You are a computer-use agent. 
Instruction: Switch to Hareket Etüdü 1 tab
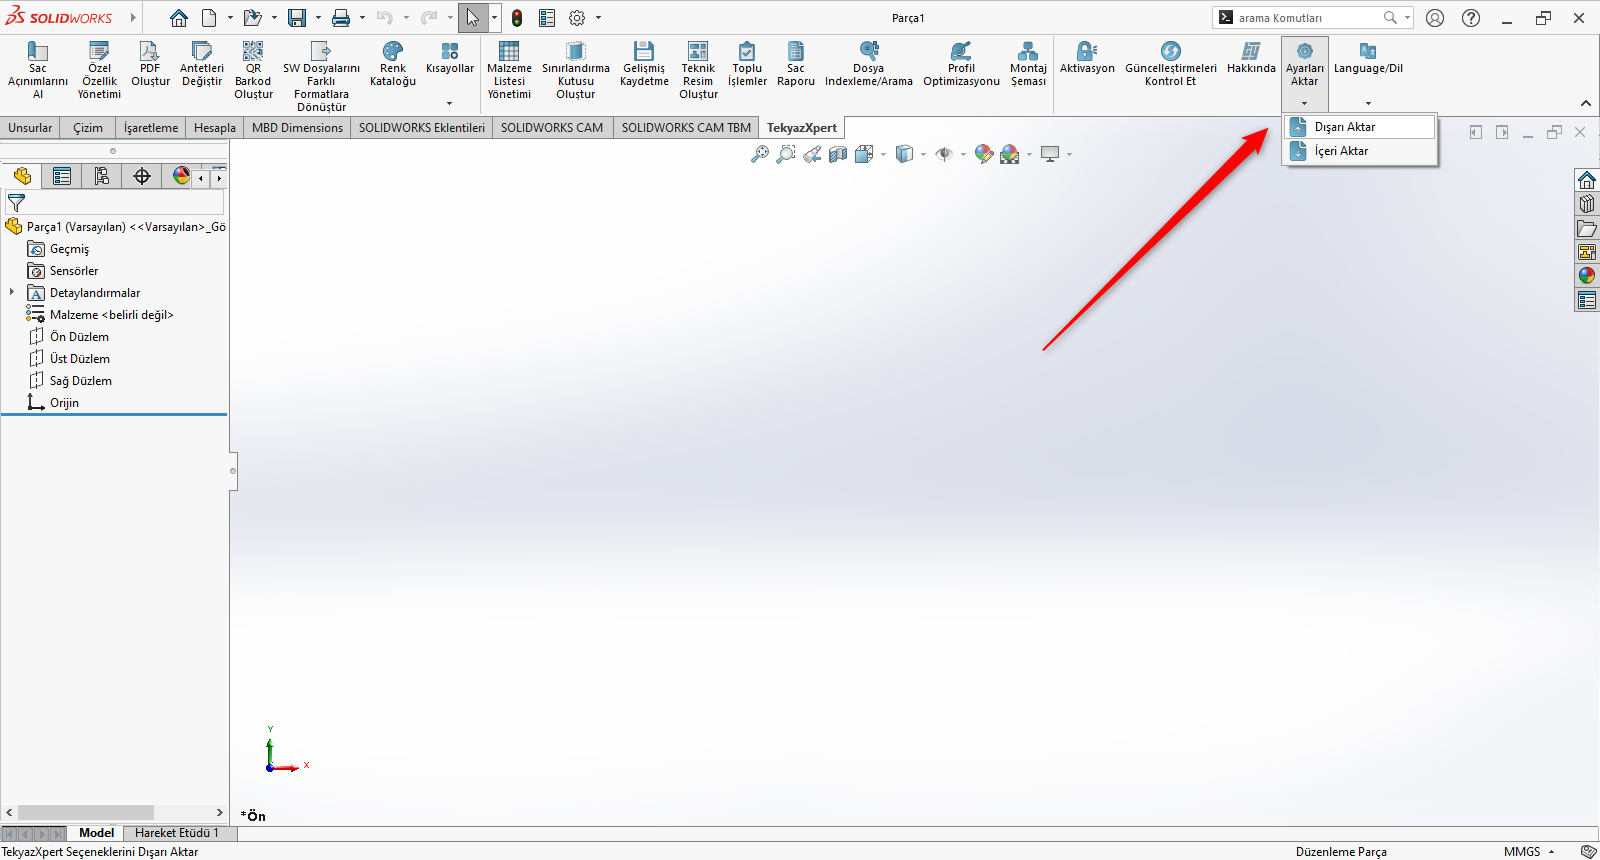[x=177, y=833]
